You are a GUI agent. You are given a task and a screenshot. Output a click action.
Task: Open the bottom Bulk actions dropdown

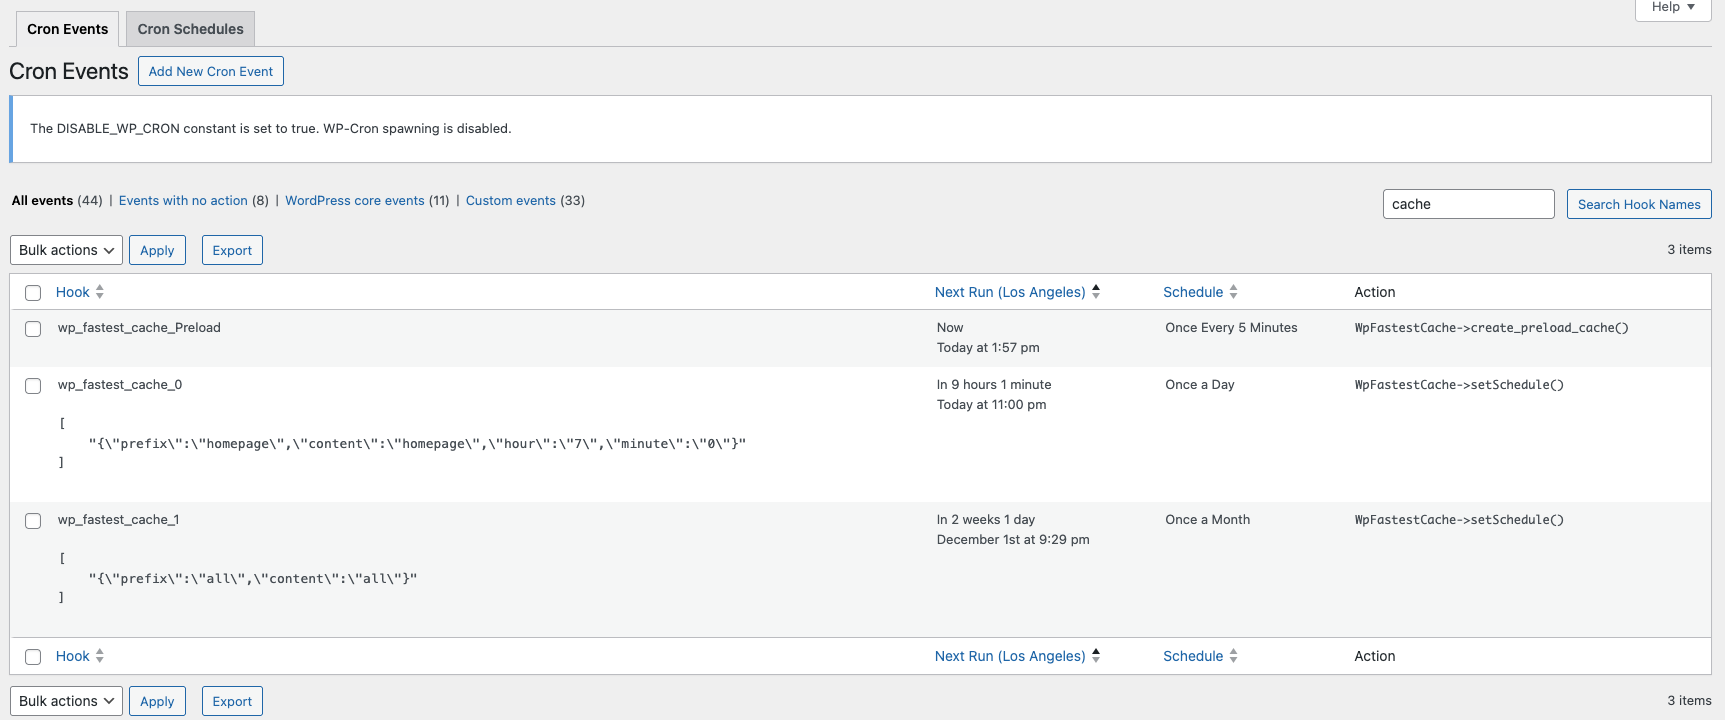click(x=66, y=701)
